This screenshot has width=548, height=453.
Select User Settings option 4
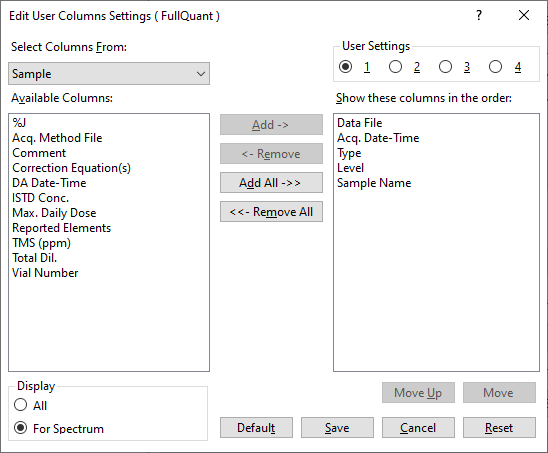click(x=495, y=67)
